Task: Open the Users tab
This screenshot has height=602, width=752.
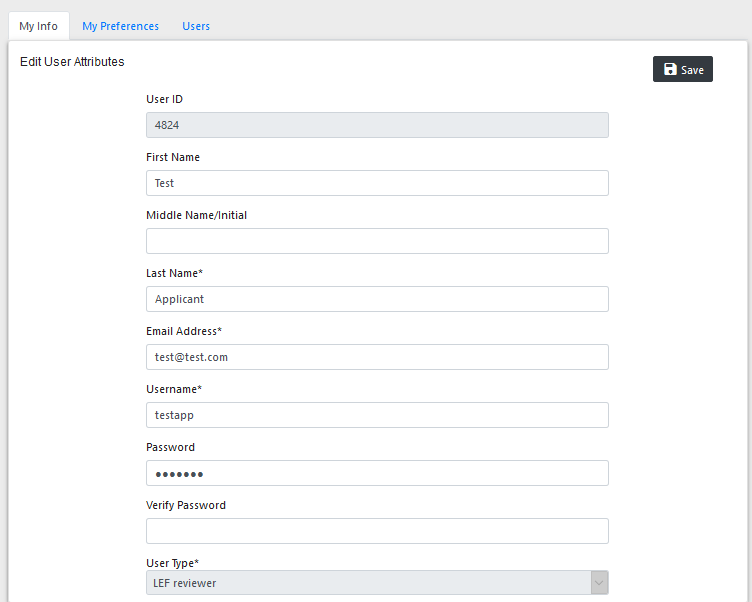Action: [196, 26]
